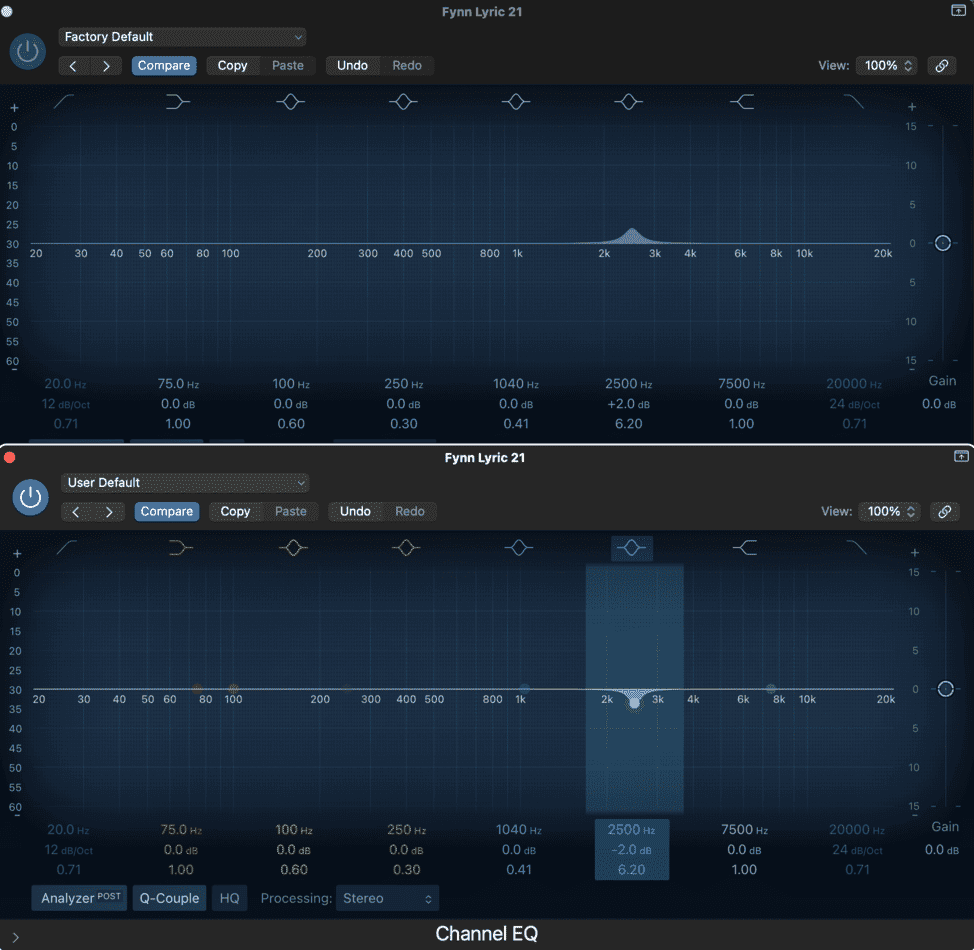Click the plus at the left scale top, top EQ
Screen dimensions: 974x950
click(14, 107)
